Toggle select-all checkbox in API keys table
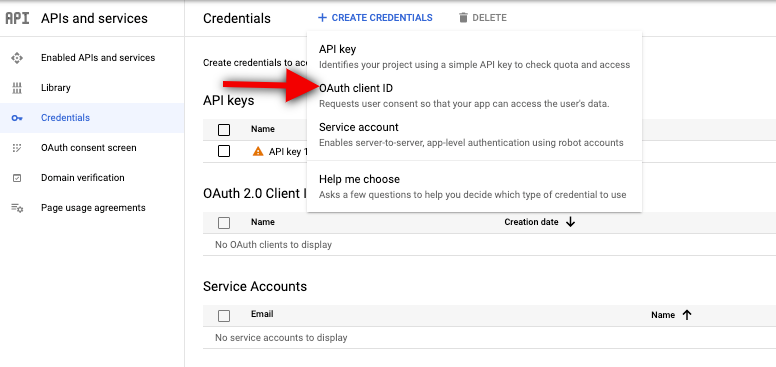Screen dimensions: 776x367 coord(224,130)
